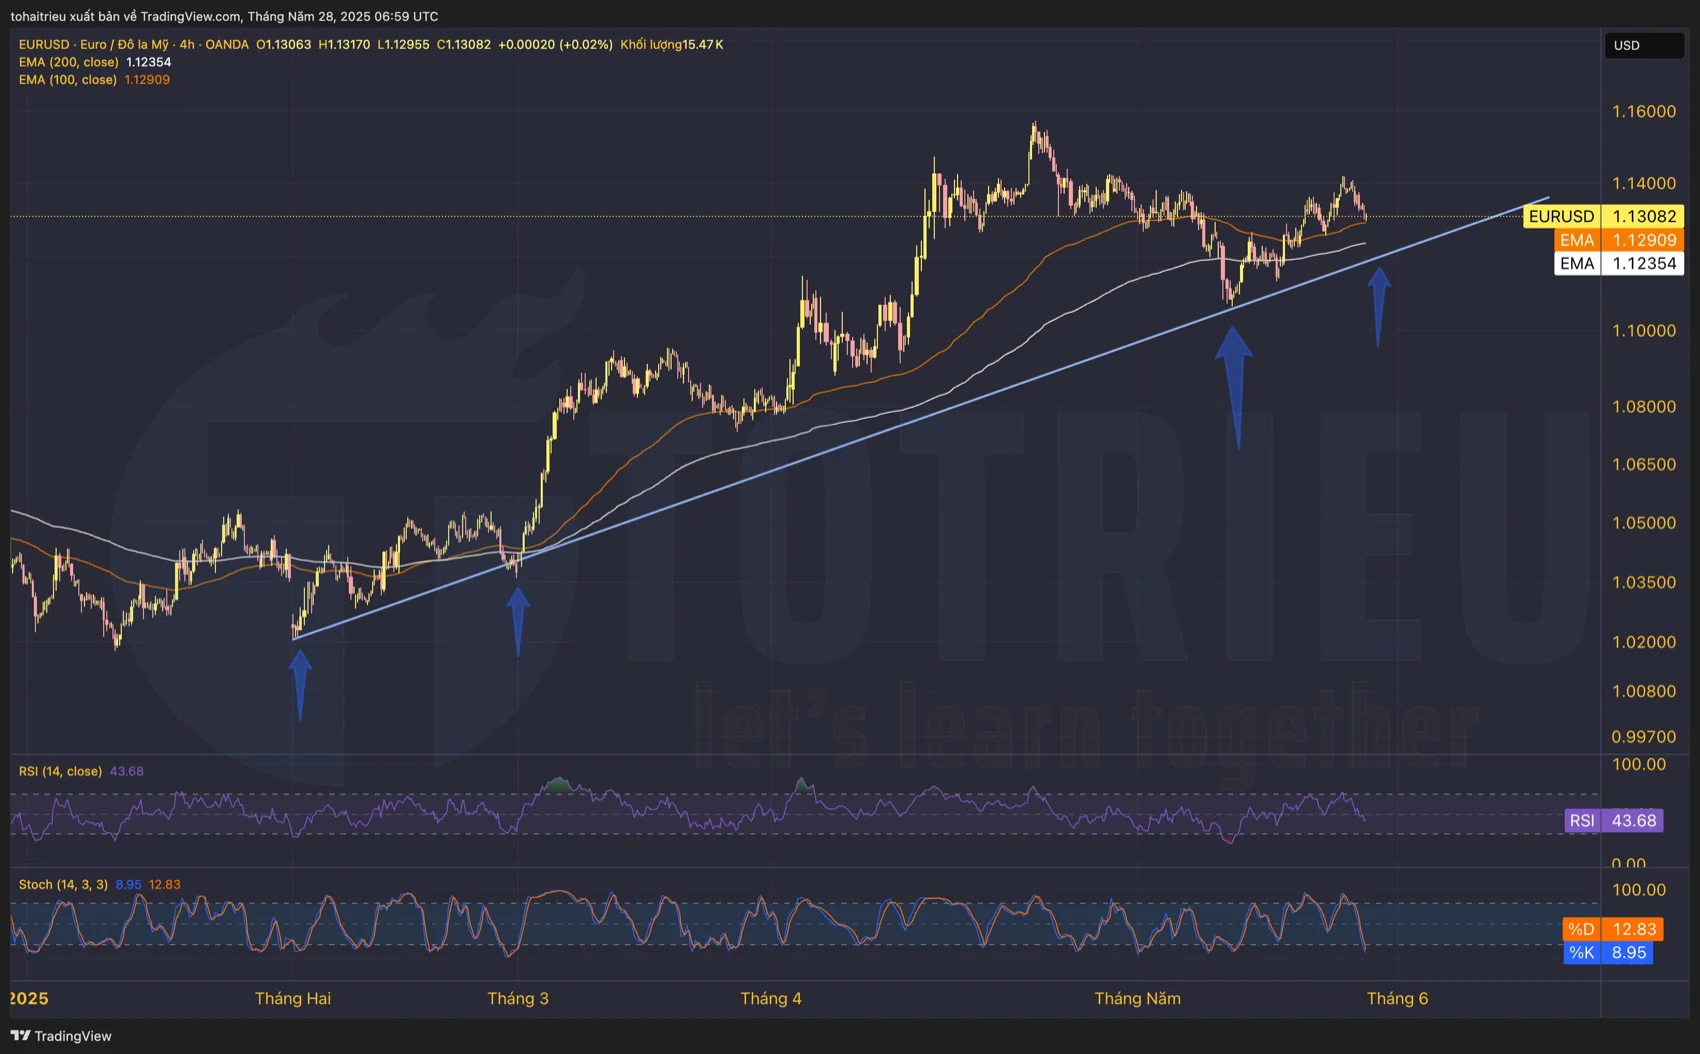Click the high value H1.13170
This screenshot has height=1054, width=1700.
[x=344, y=44]
